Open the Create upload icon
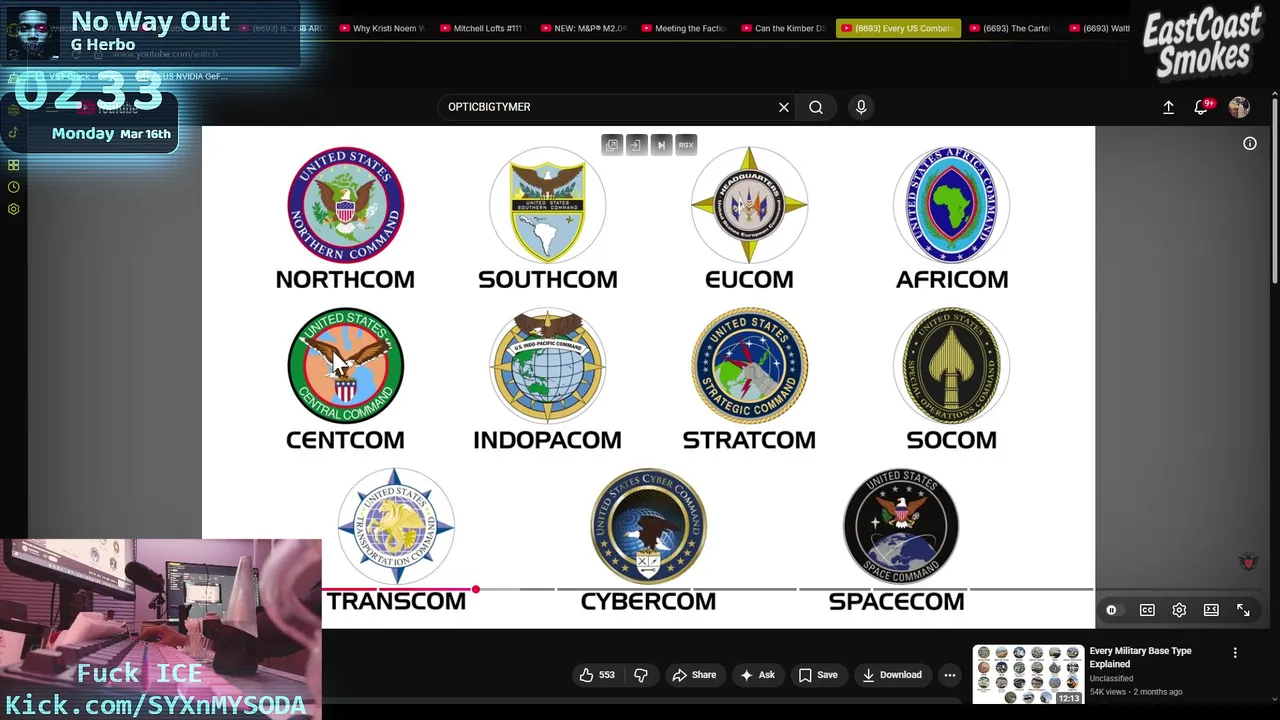This screenshot has height=720, width=1280. (x=1168, y=107)
